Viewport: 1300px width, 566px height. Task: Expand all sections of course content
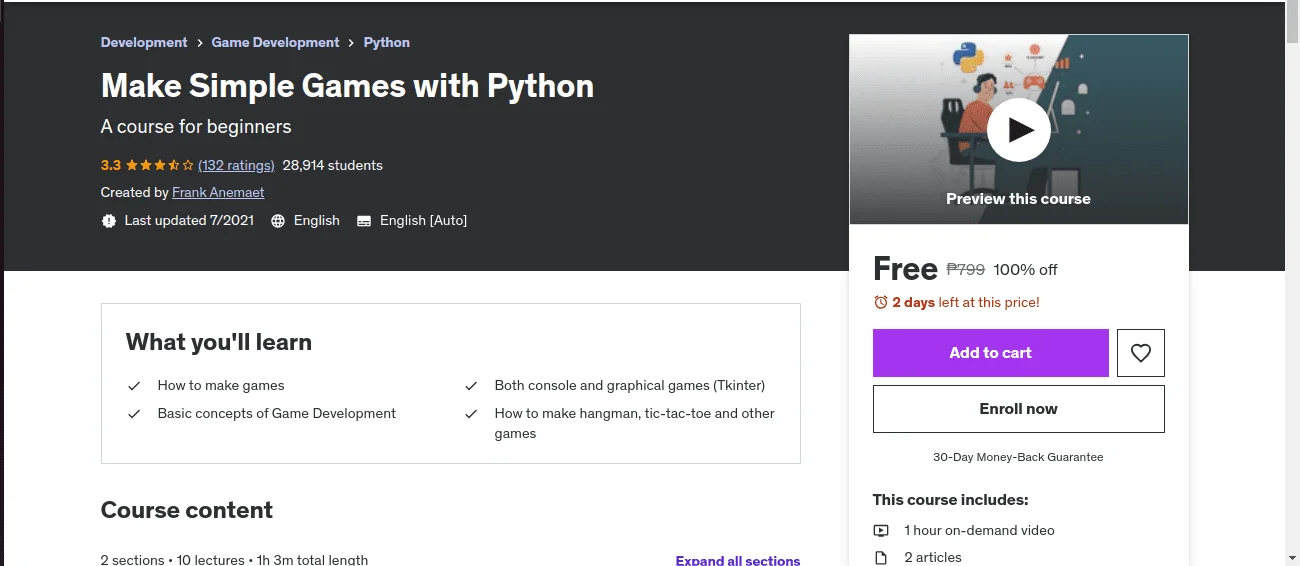point(738,560)
